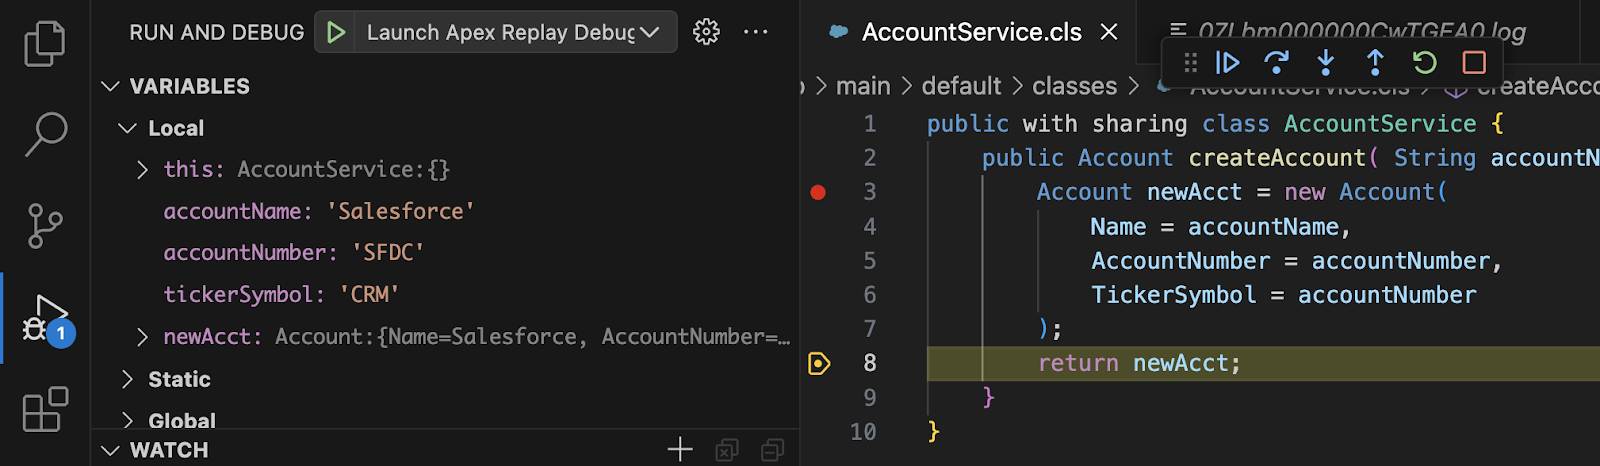The image size is (1600, 466).
Task: Click the RUN AND DEBUG panel title
Action: pyautogui.click(x=216, y=32)
